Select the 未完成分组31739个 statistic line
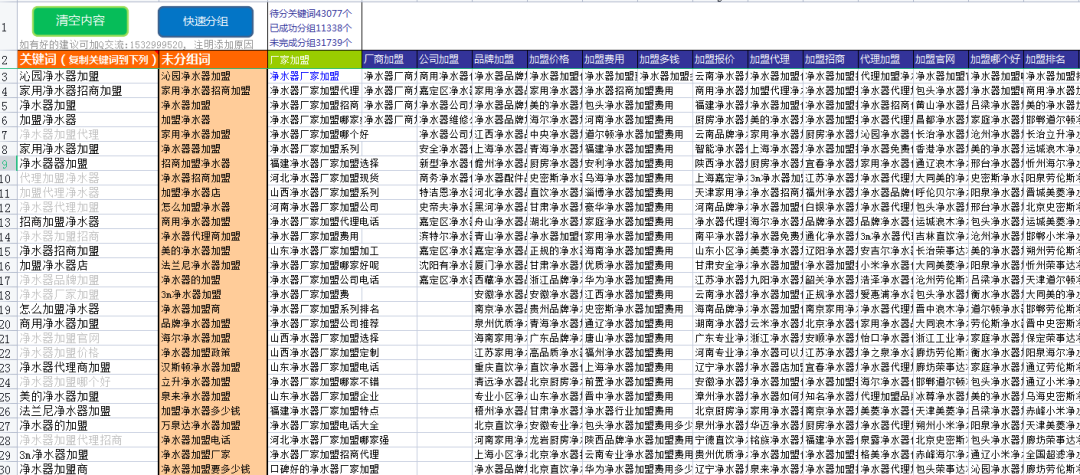Image resolution: width=1080 pixels, height=475 pixels. coord(311,43)
